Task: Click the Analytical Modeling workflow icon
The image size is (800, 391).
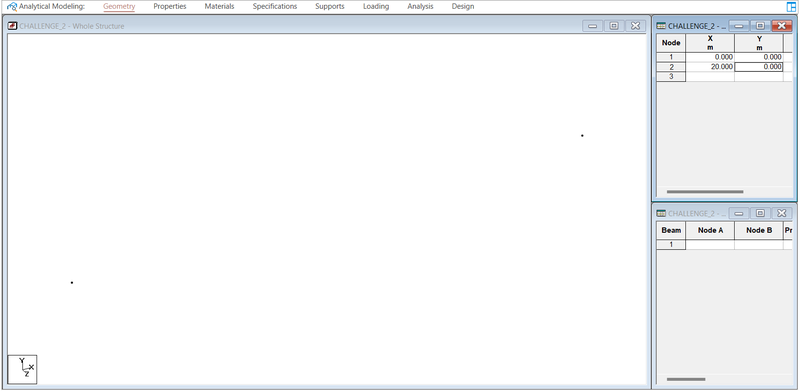Action: [12, 7]
